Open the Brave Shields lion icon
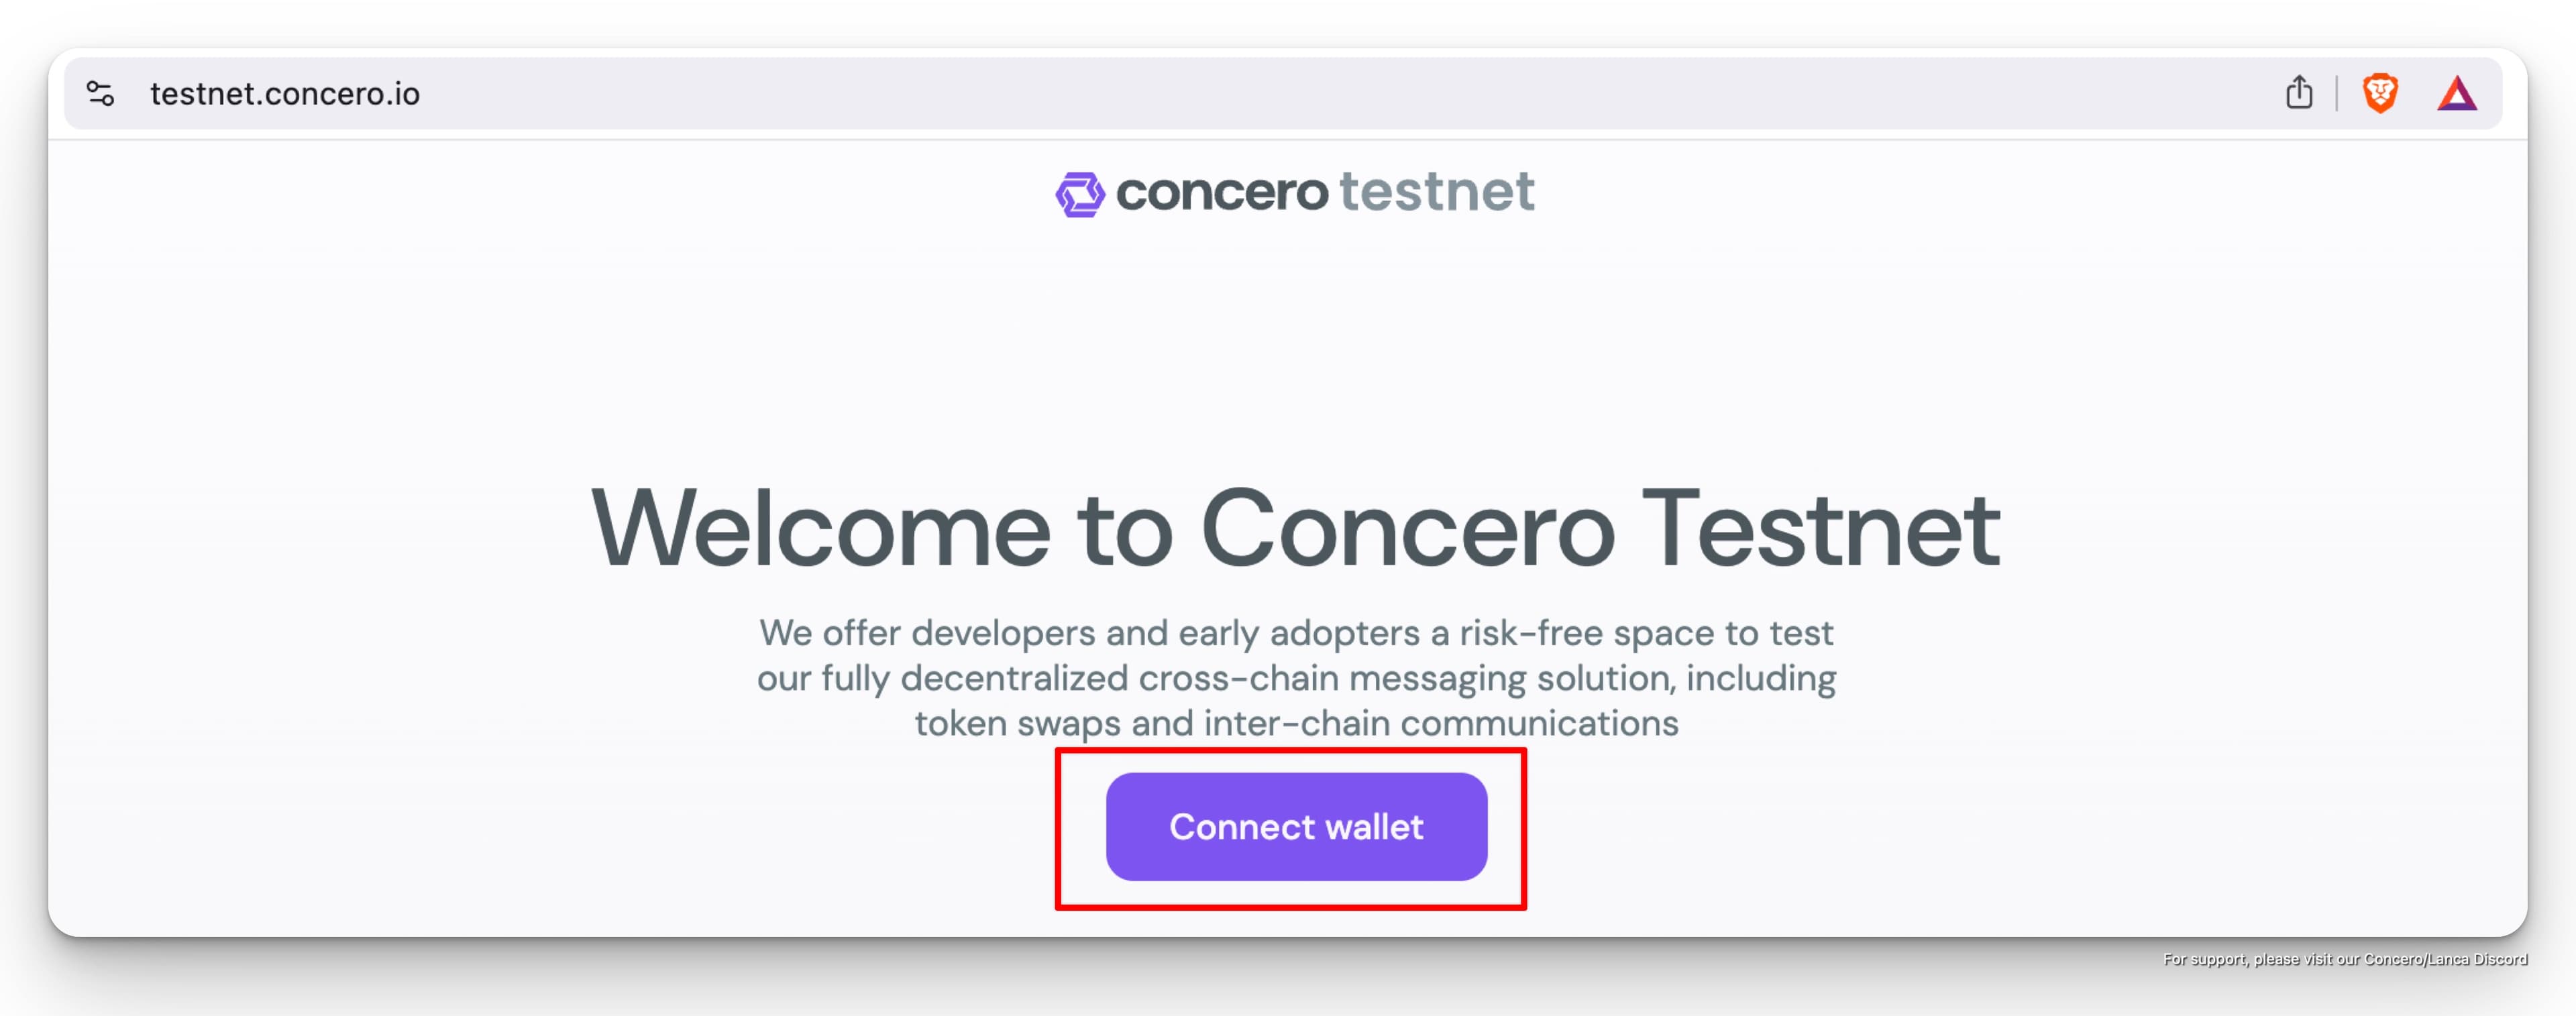Screen dimensions: 2576x1016 tap(2380, 93)
